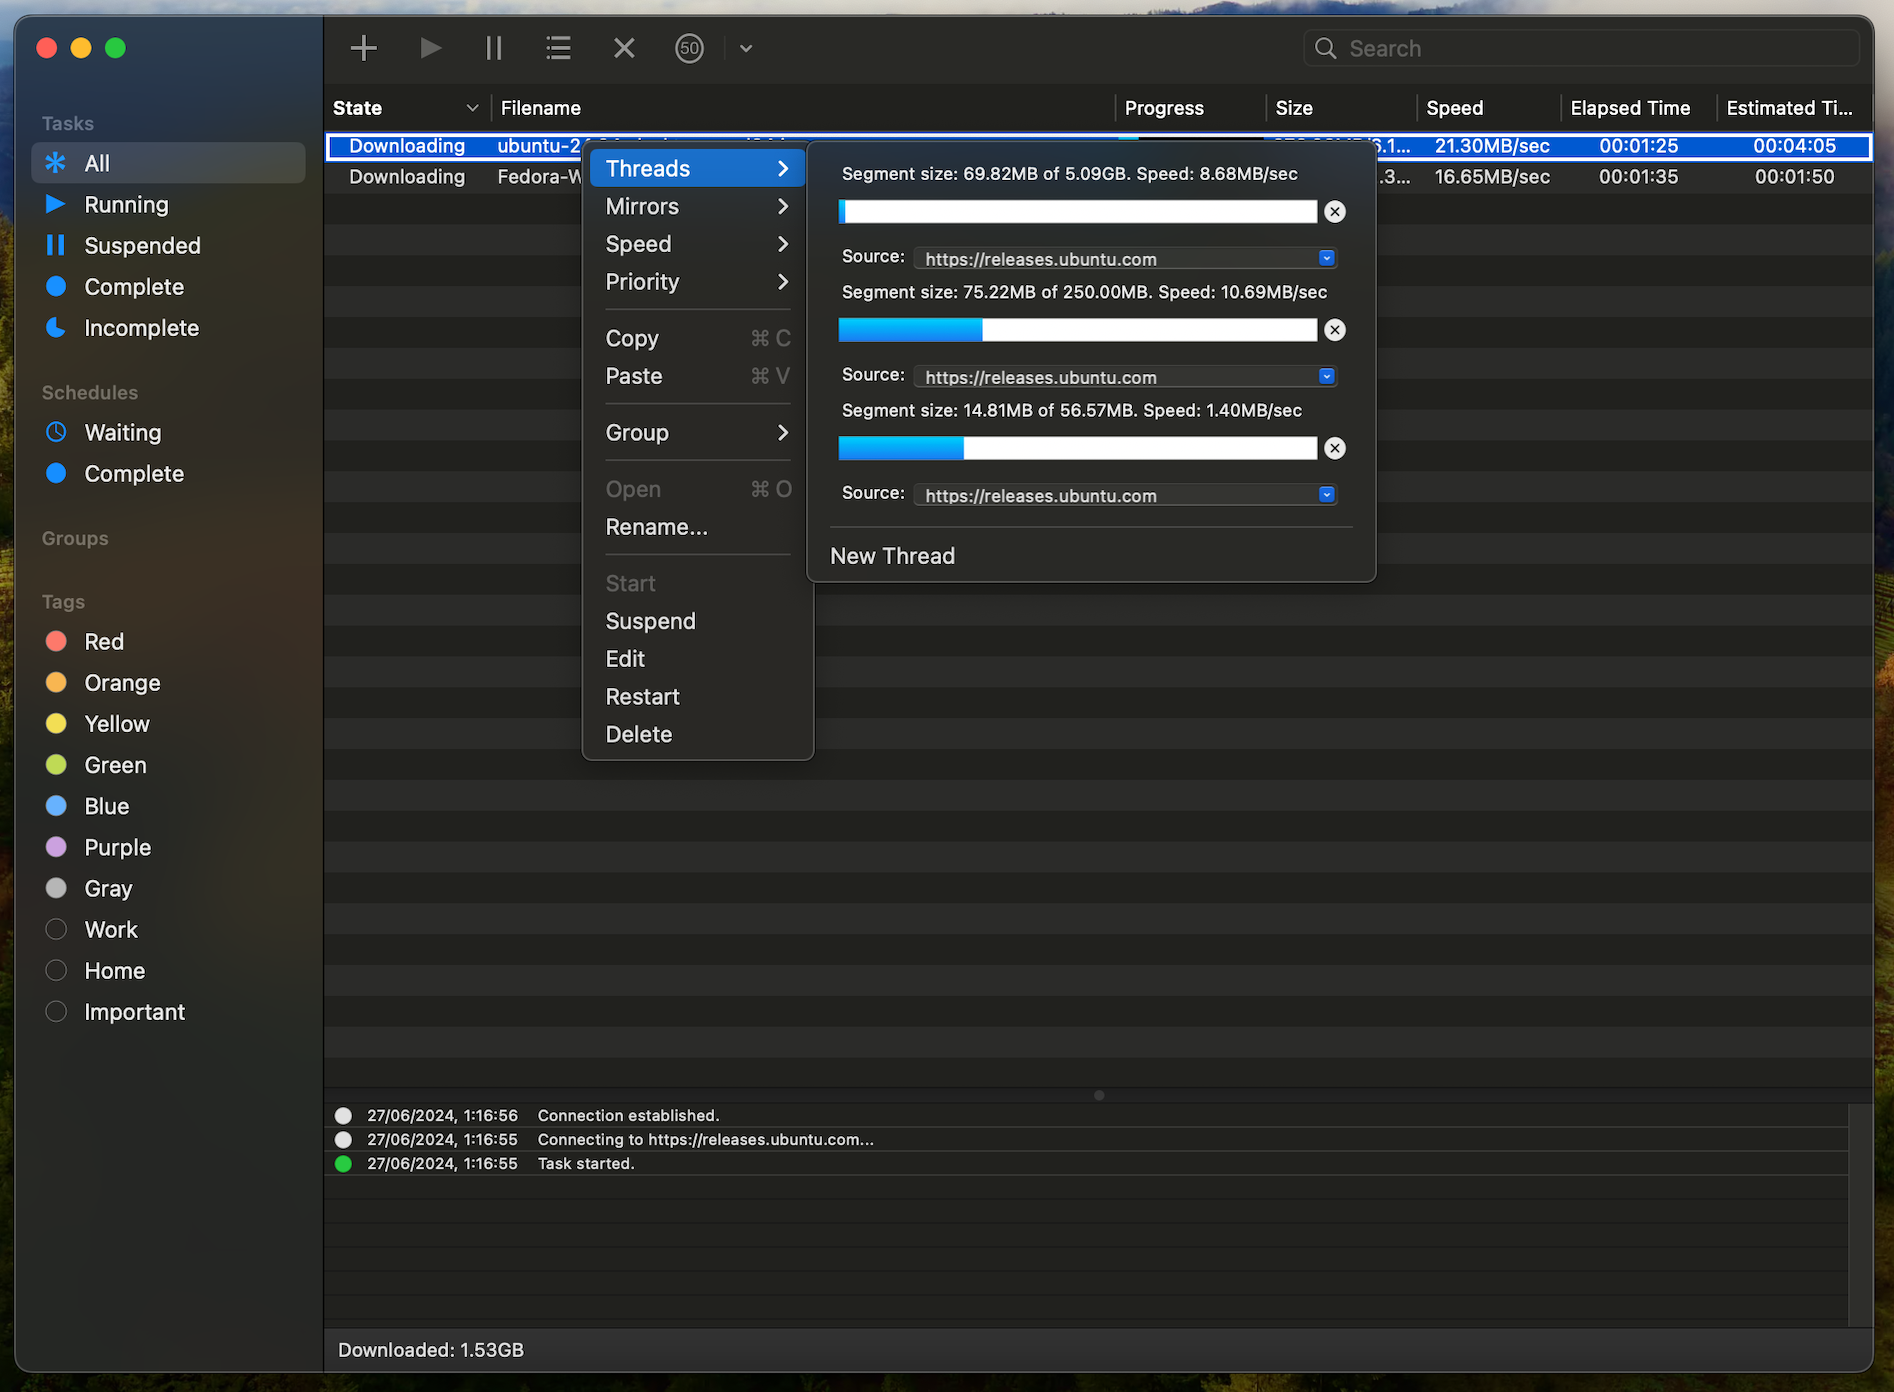This screenshot has width=1894, height=1392.
Task: Expand the Group submenu
Action: [698, 432]
